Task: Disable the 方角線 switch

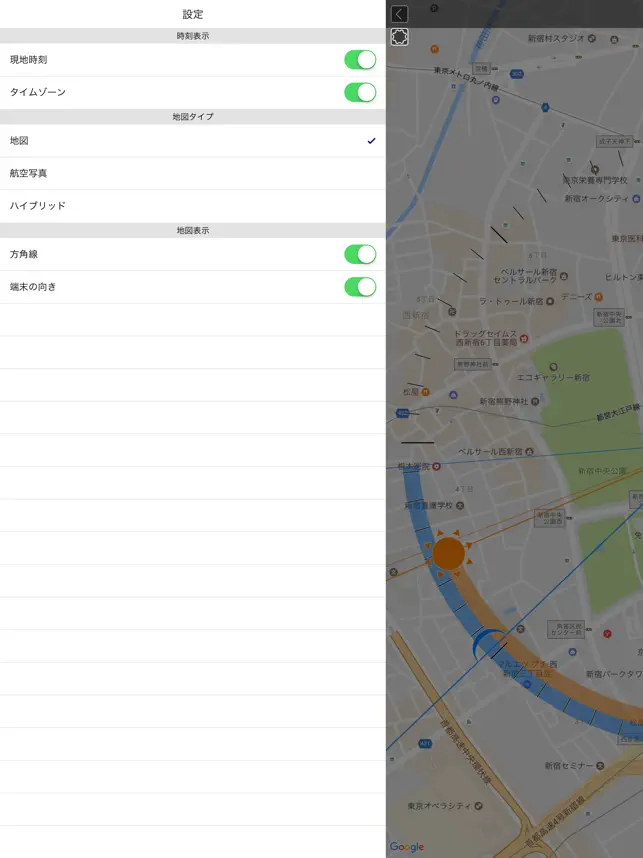Action: [x=360, y=254]
